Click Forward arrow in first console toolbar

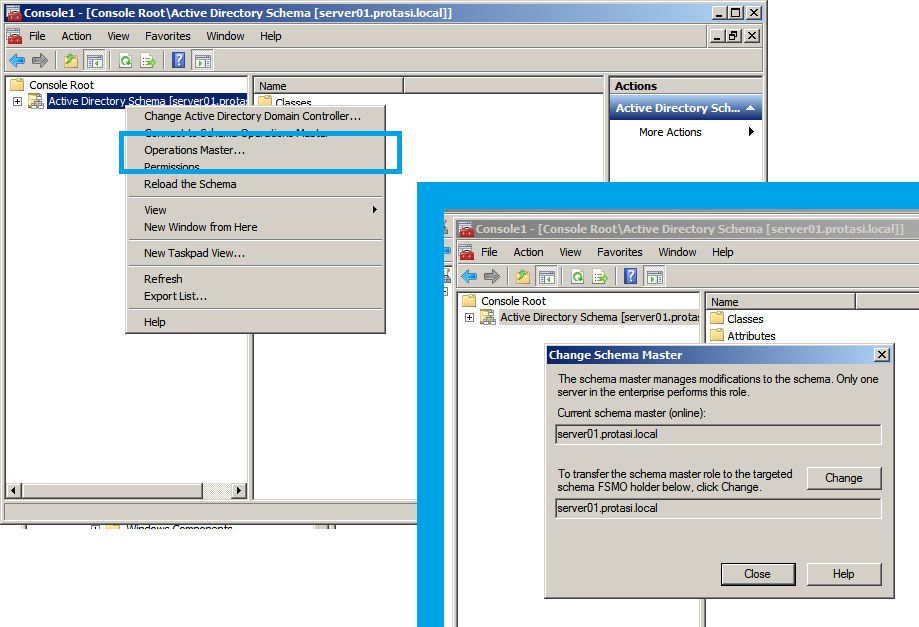point(40,60)
